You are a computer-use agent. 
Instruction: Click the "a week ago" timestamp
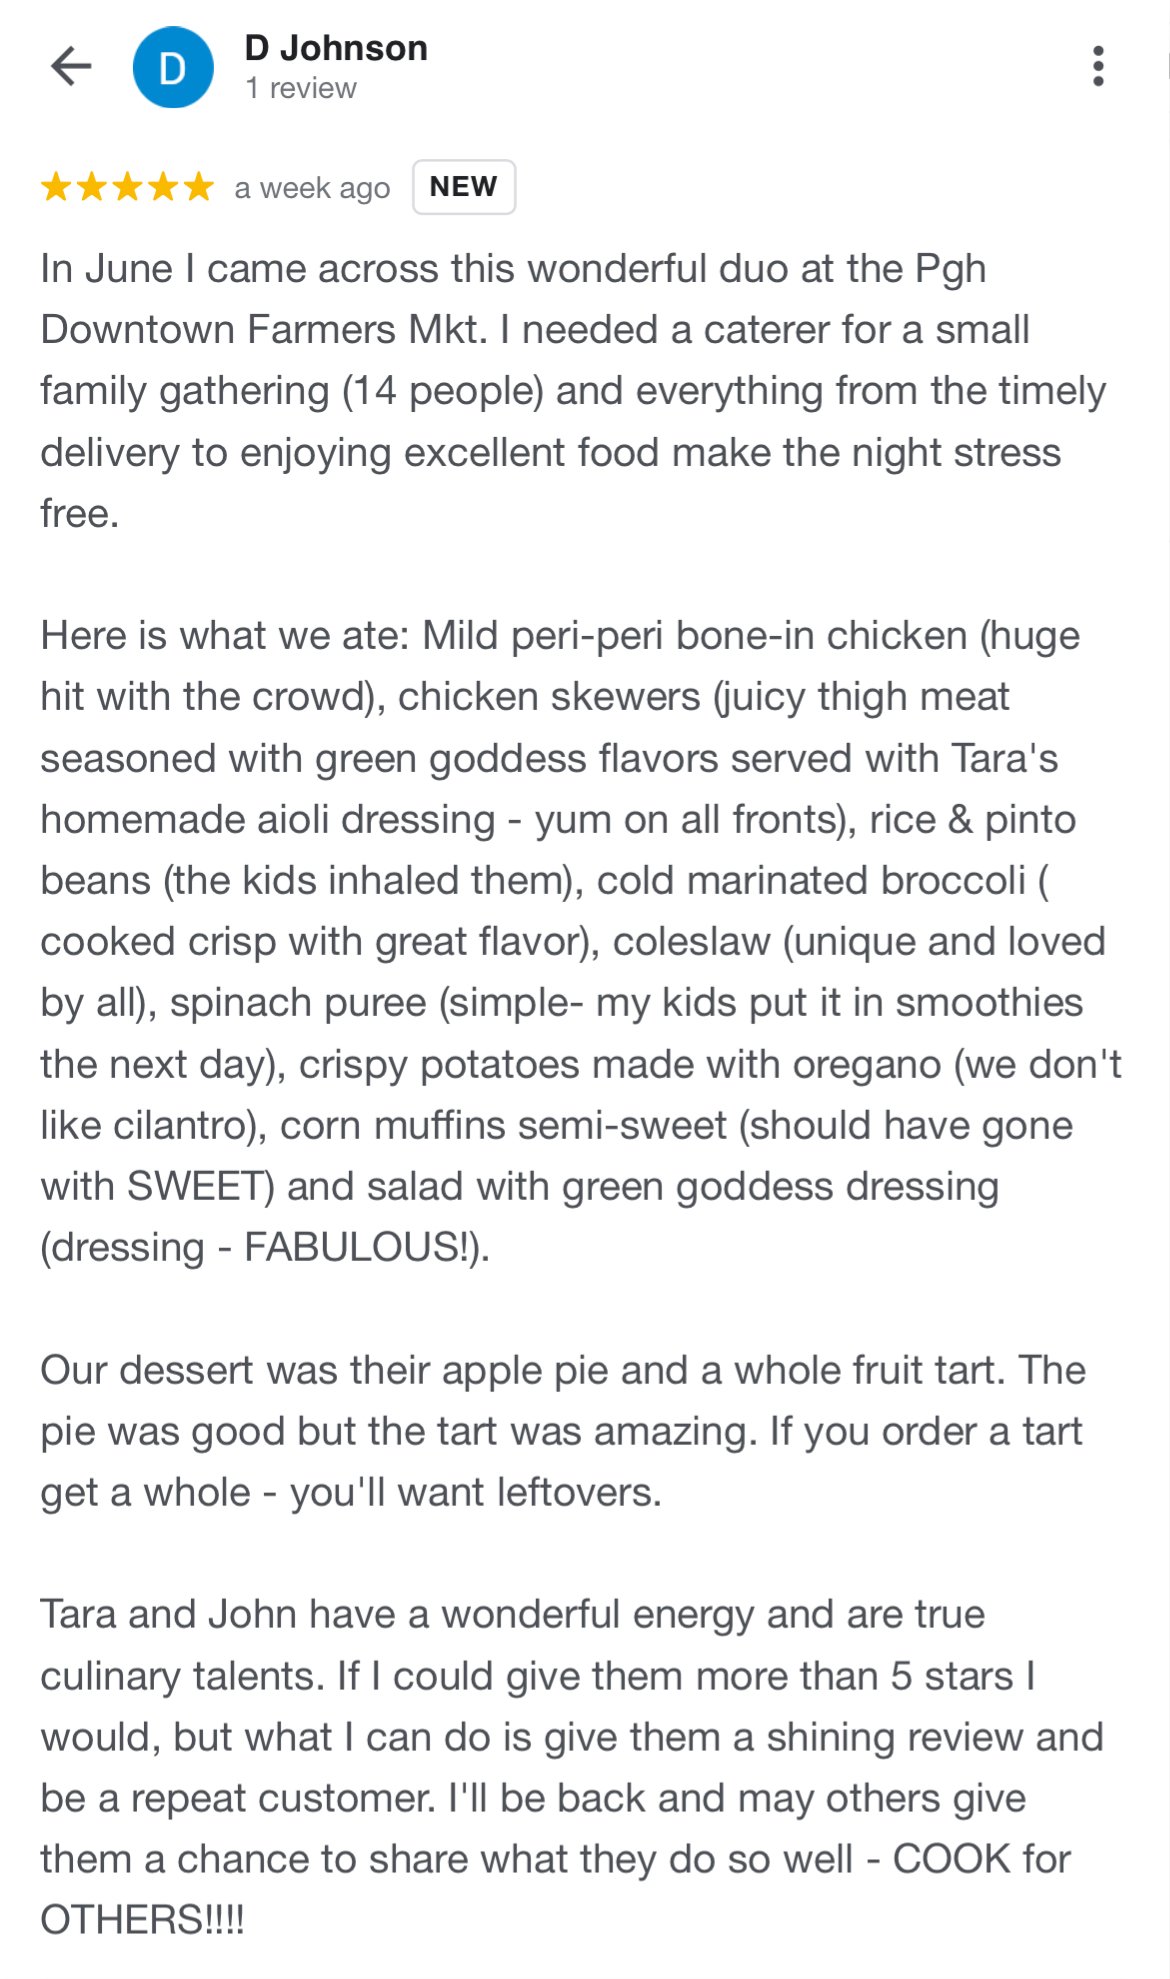pos(312,188)
